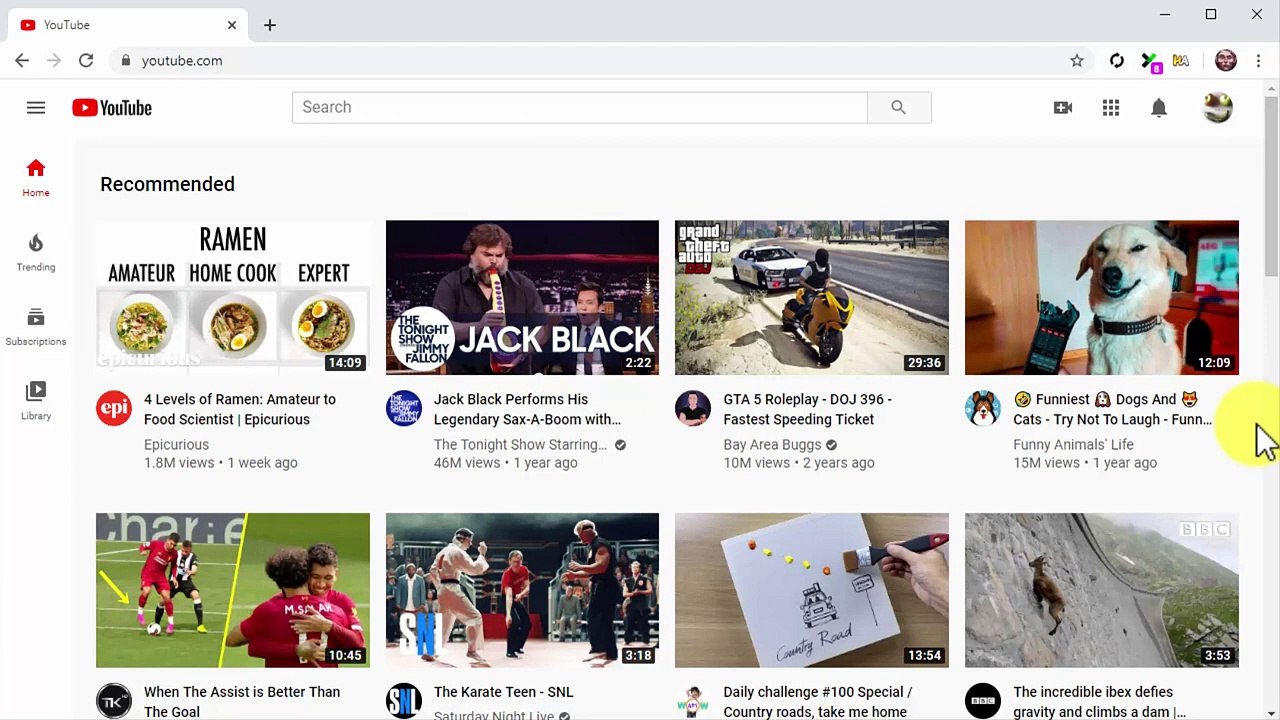The image size is (1280, 720).
Task: Open the soccer assist video thumbnail
Action: [233, 590]
